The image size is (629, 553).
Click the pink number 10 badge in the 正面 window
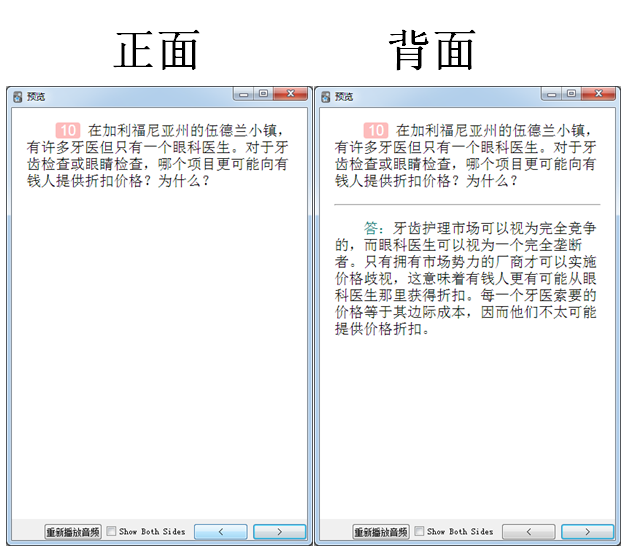pyautogui.click(x=68, y=130)
